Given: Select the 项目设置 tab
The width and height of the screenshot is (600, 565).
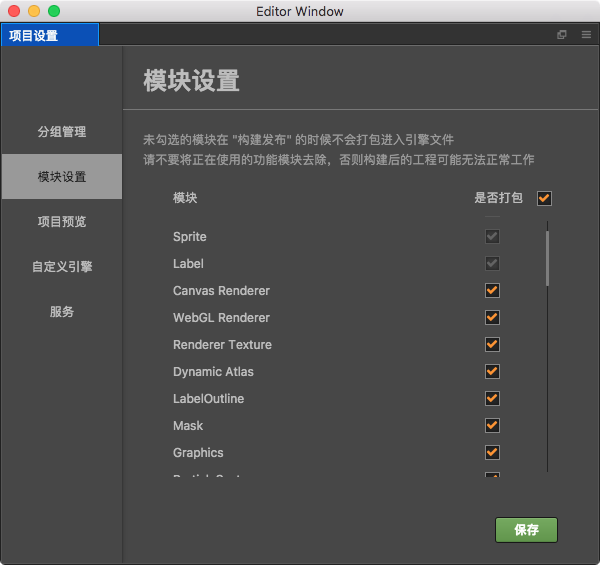Looking at the screenshot, I should coord(50,35).
